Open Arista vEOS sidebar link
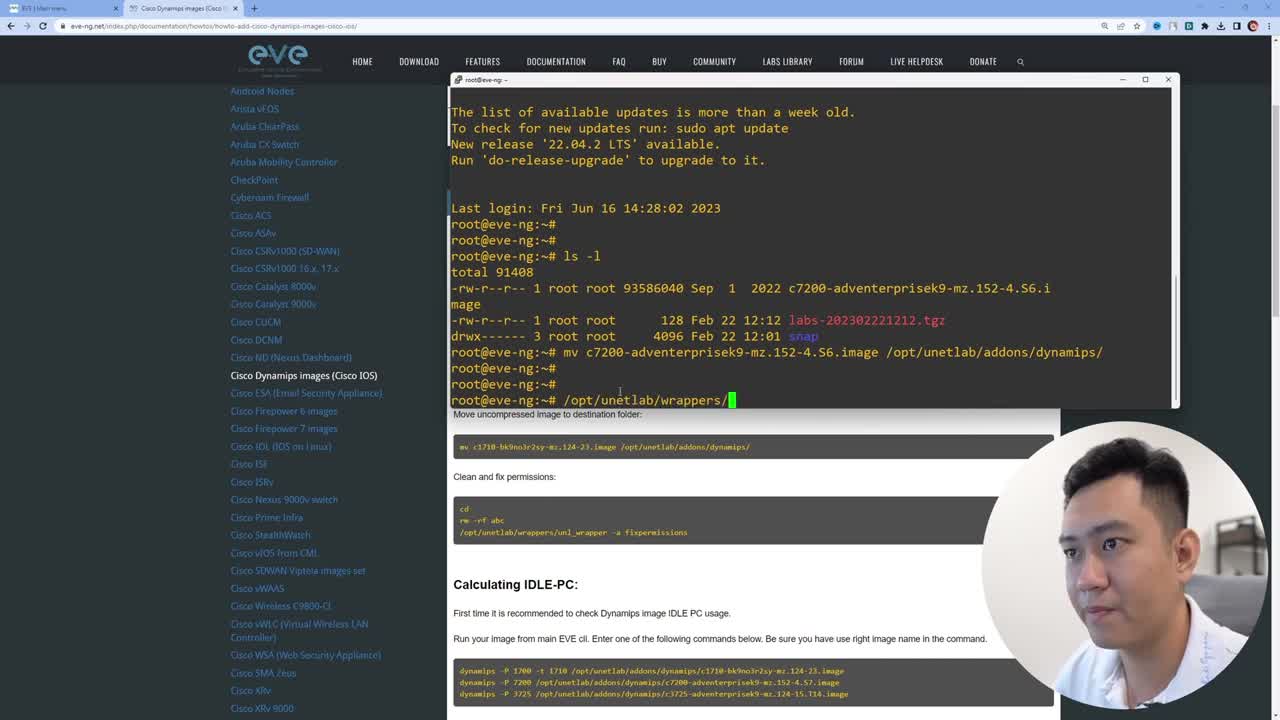Image resolution: width=1280 pixels, height=720 pixels. 255,109
